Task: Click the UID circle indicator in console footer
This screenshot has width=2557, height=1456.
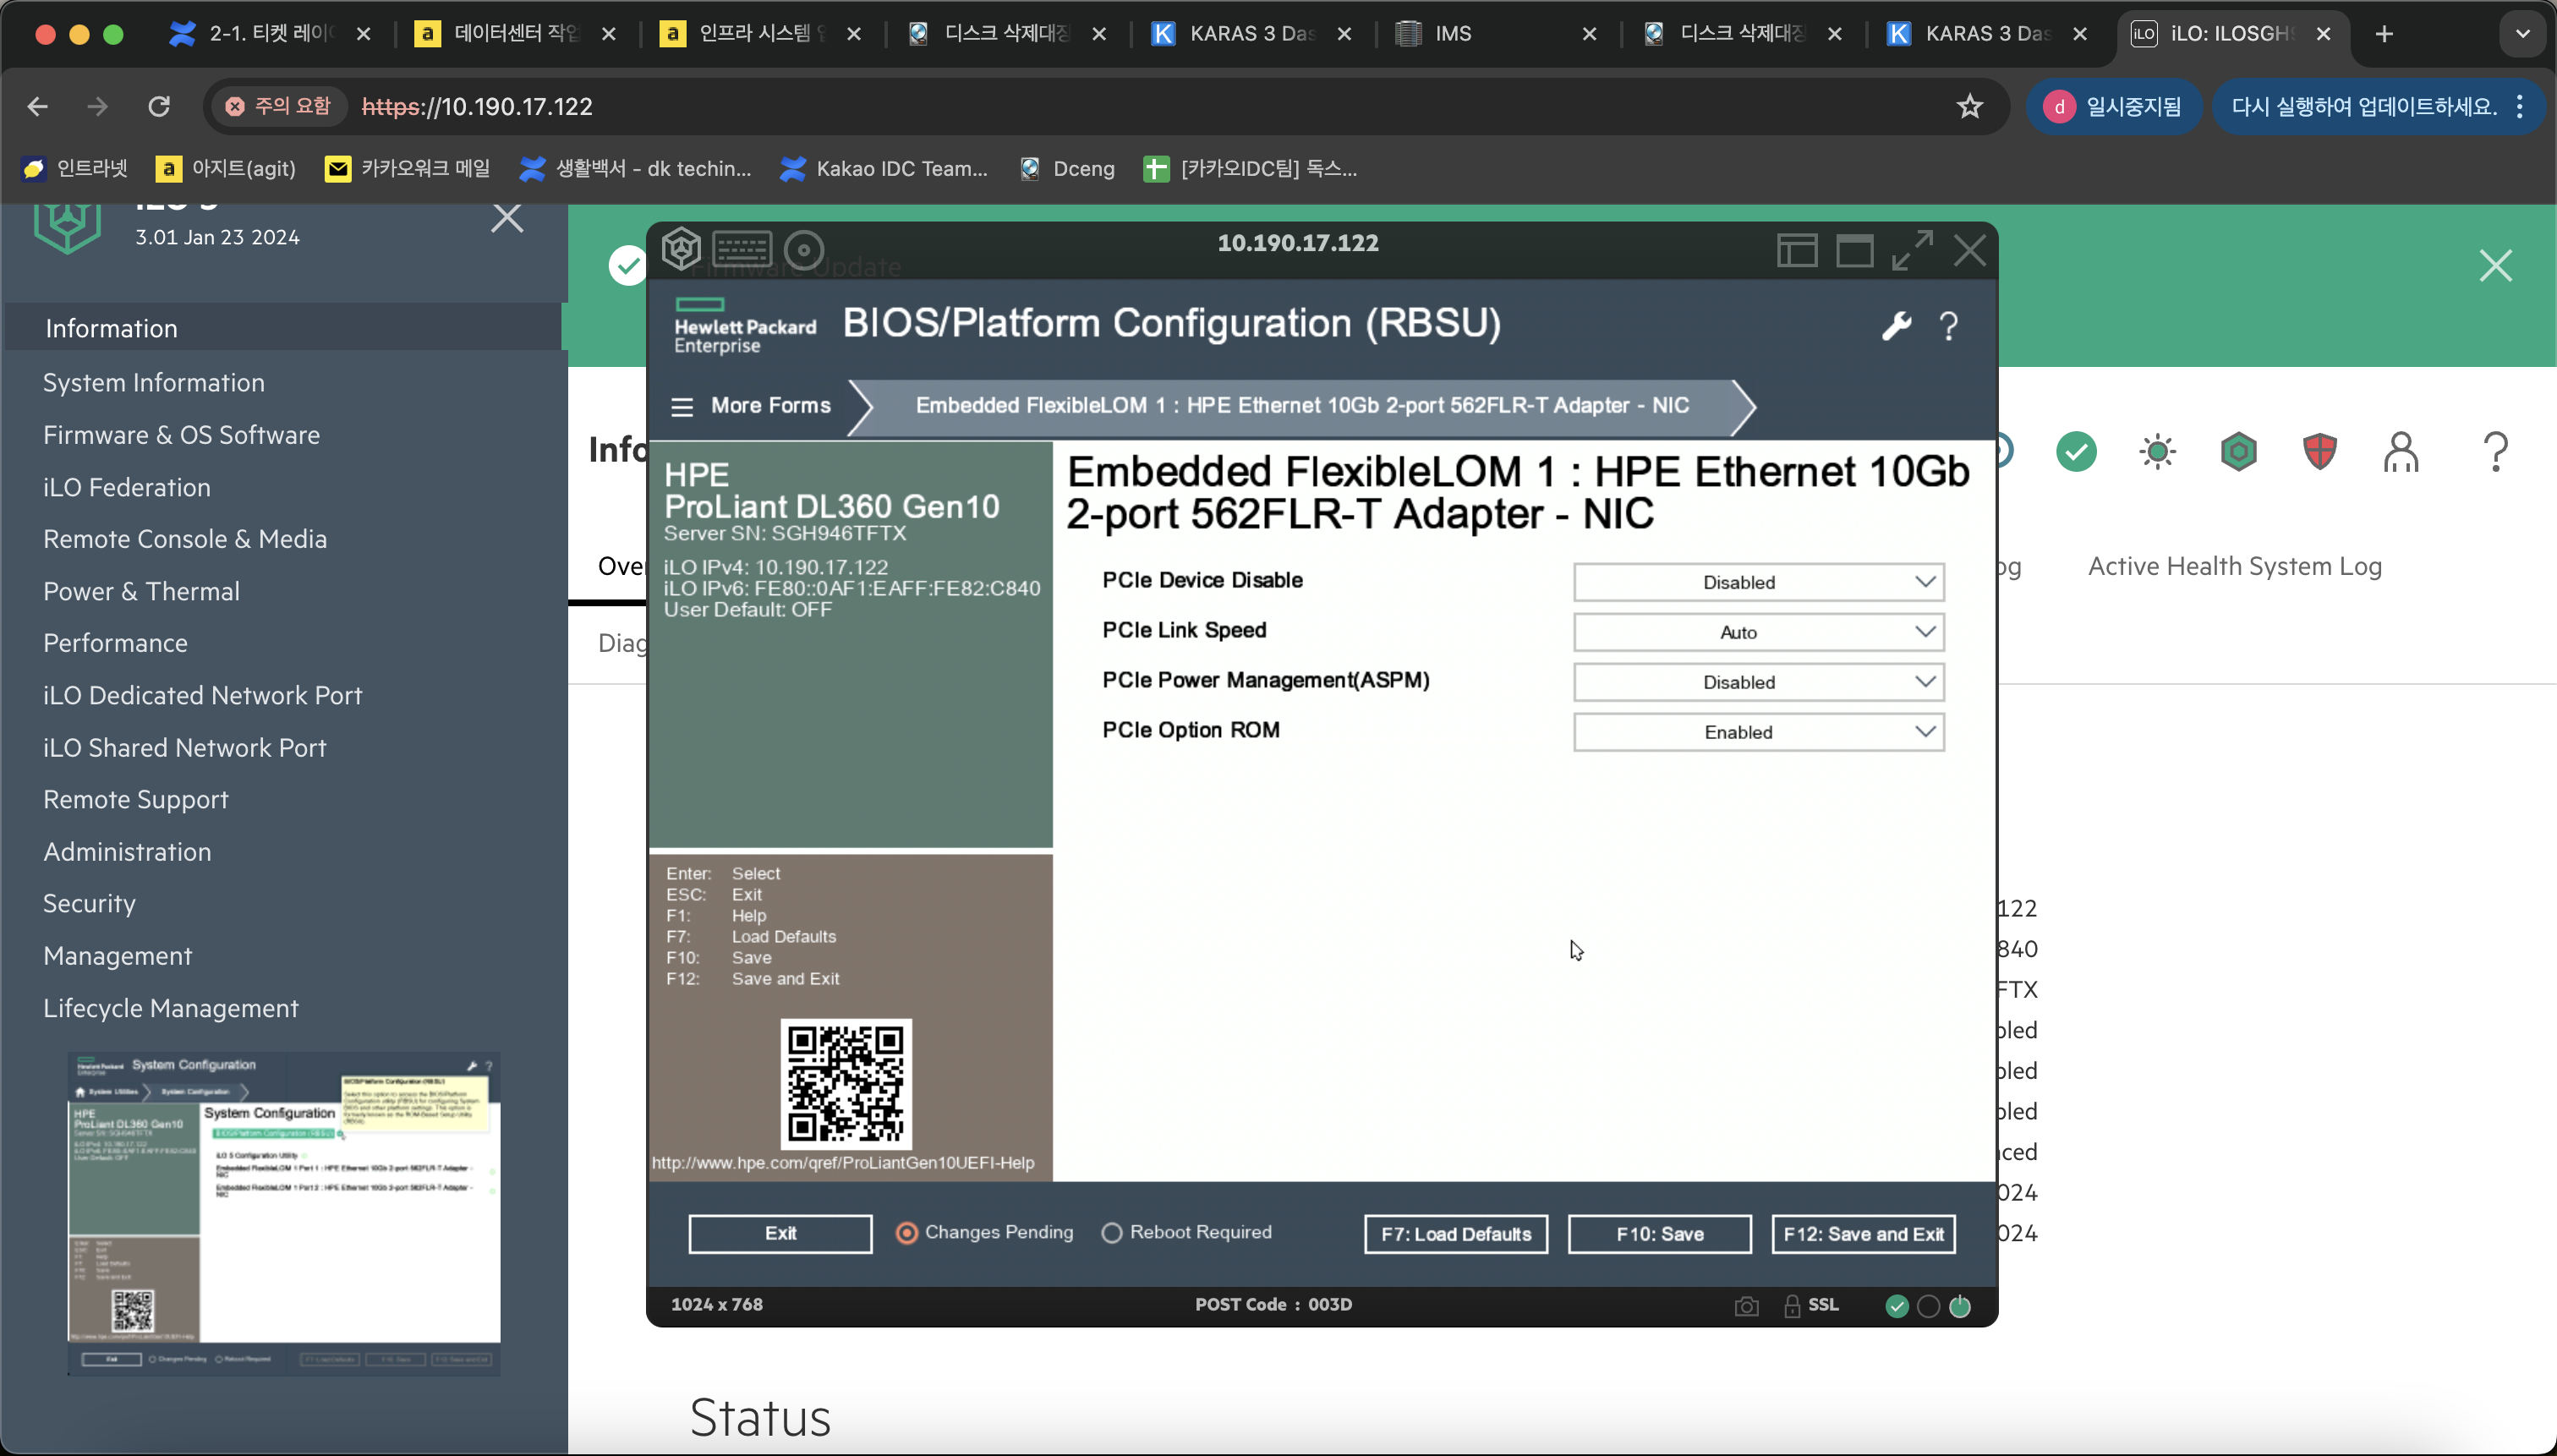Action: (1928, 1306)
